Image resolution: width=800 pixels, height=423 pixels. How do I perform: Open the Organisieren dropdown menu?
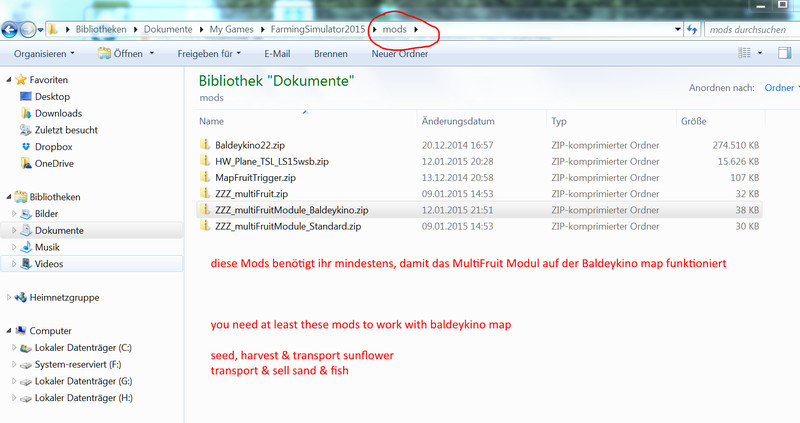click(x=44, y=53)
